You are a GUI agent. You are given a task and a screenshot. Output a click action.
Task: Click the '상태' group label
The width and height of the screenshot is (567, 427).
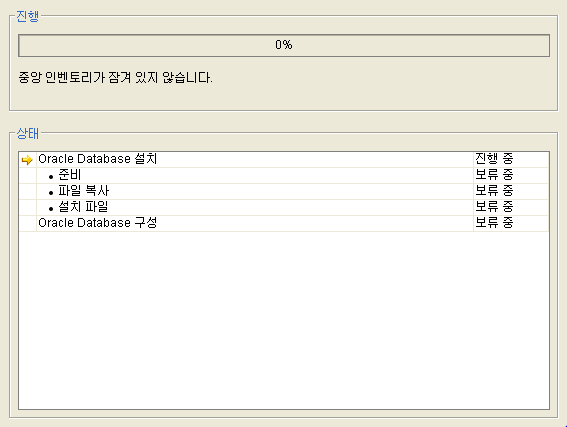click(27, 133)
